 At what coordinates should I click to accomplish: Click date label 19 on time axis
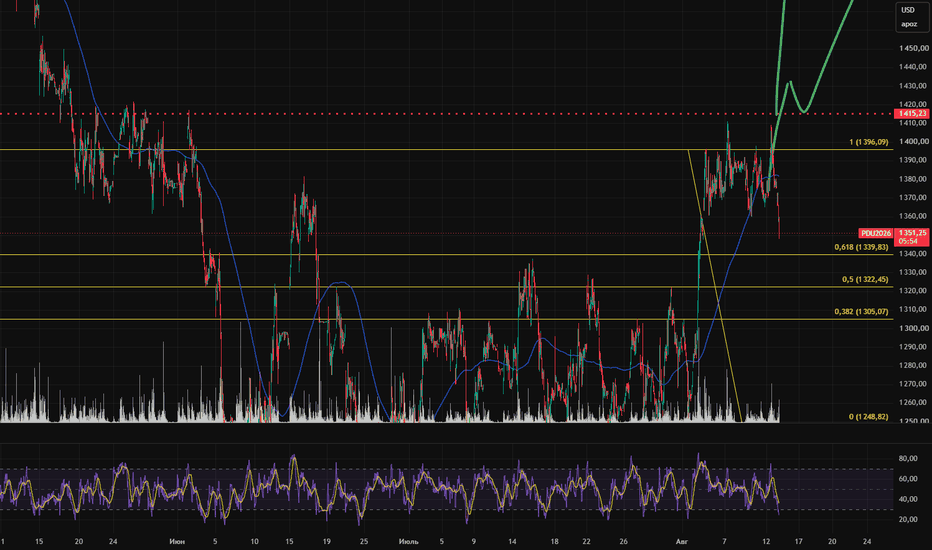(x=326, y=542)
